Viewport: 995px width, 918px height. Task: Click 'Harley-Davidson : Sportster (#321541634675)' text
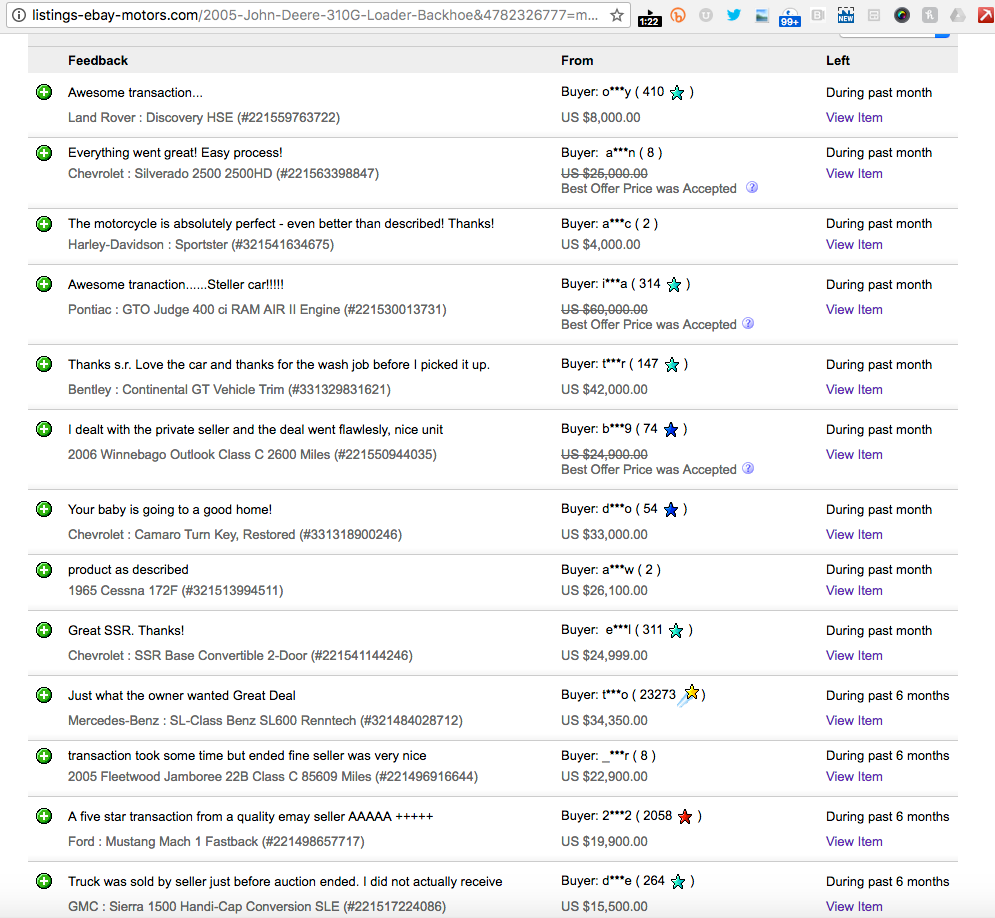tap(201, 244)
